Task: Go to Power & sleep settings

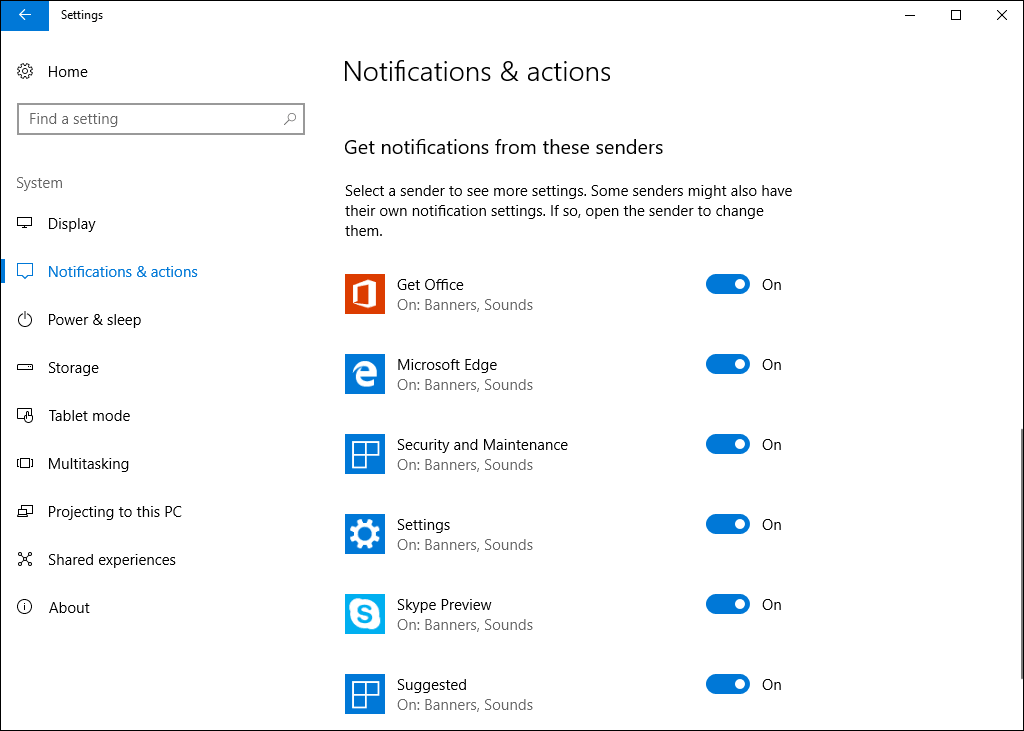Action: coord(94,320)
